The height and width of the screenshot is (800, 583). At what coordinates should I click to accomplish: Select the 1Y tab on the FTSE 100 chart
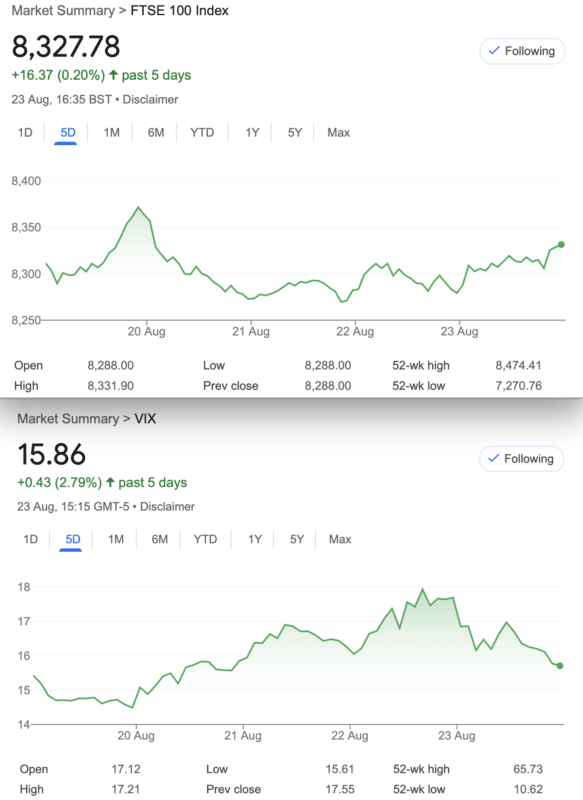coord(252,133)
